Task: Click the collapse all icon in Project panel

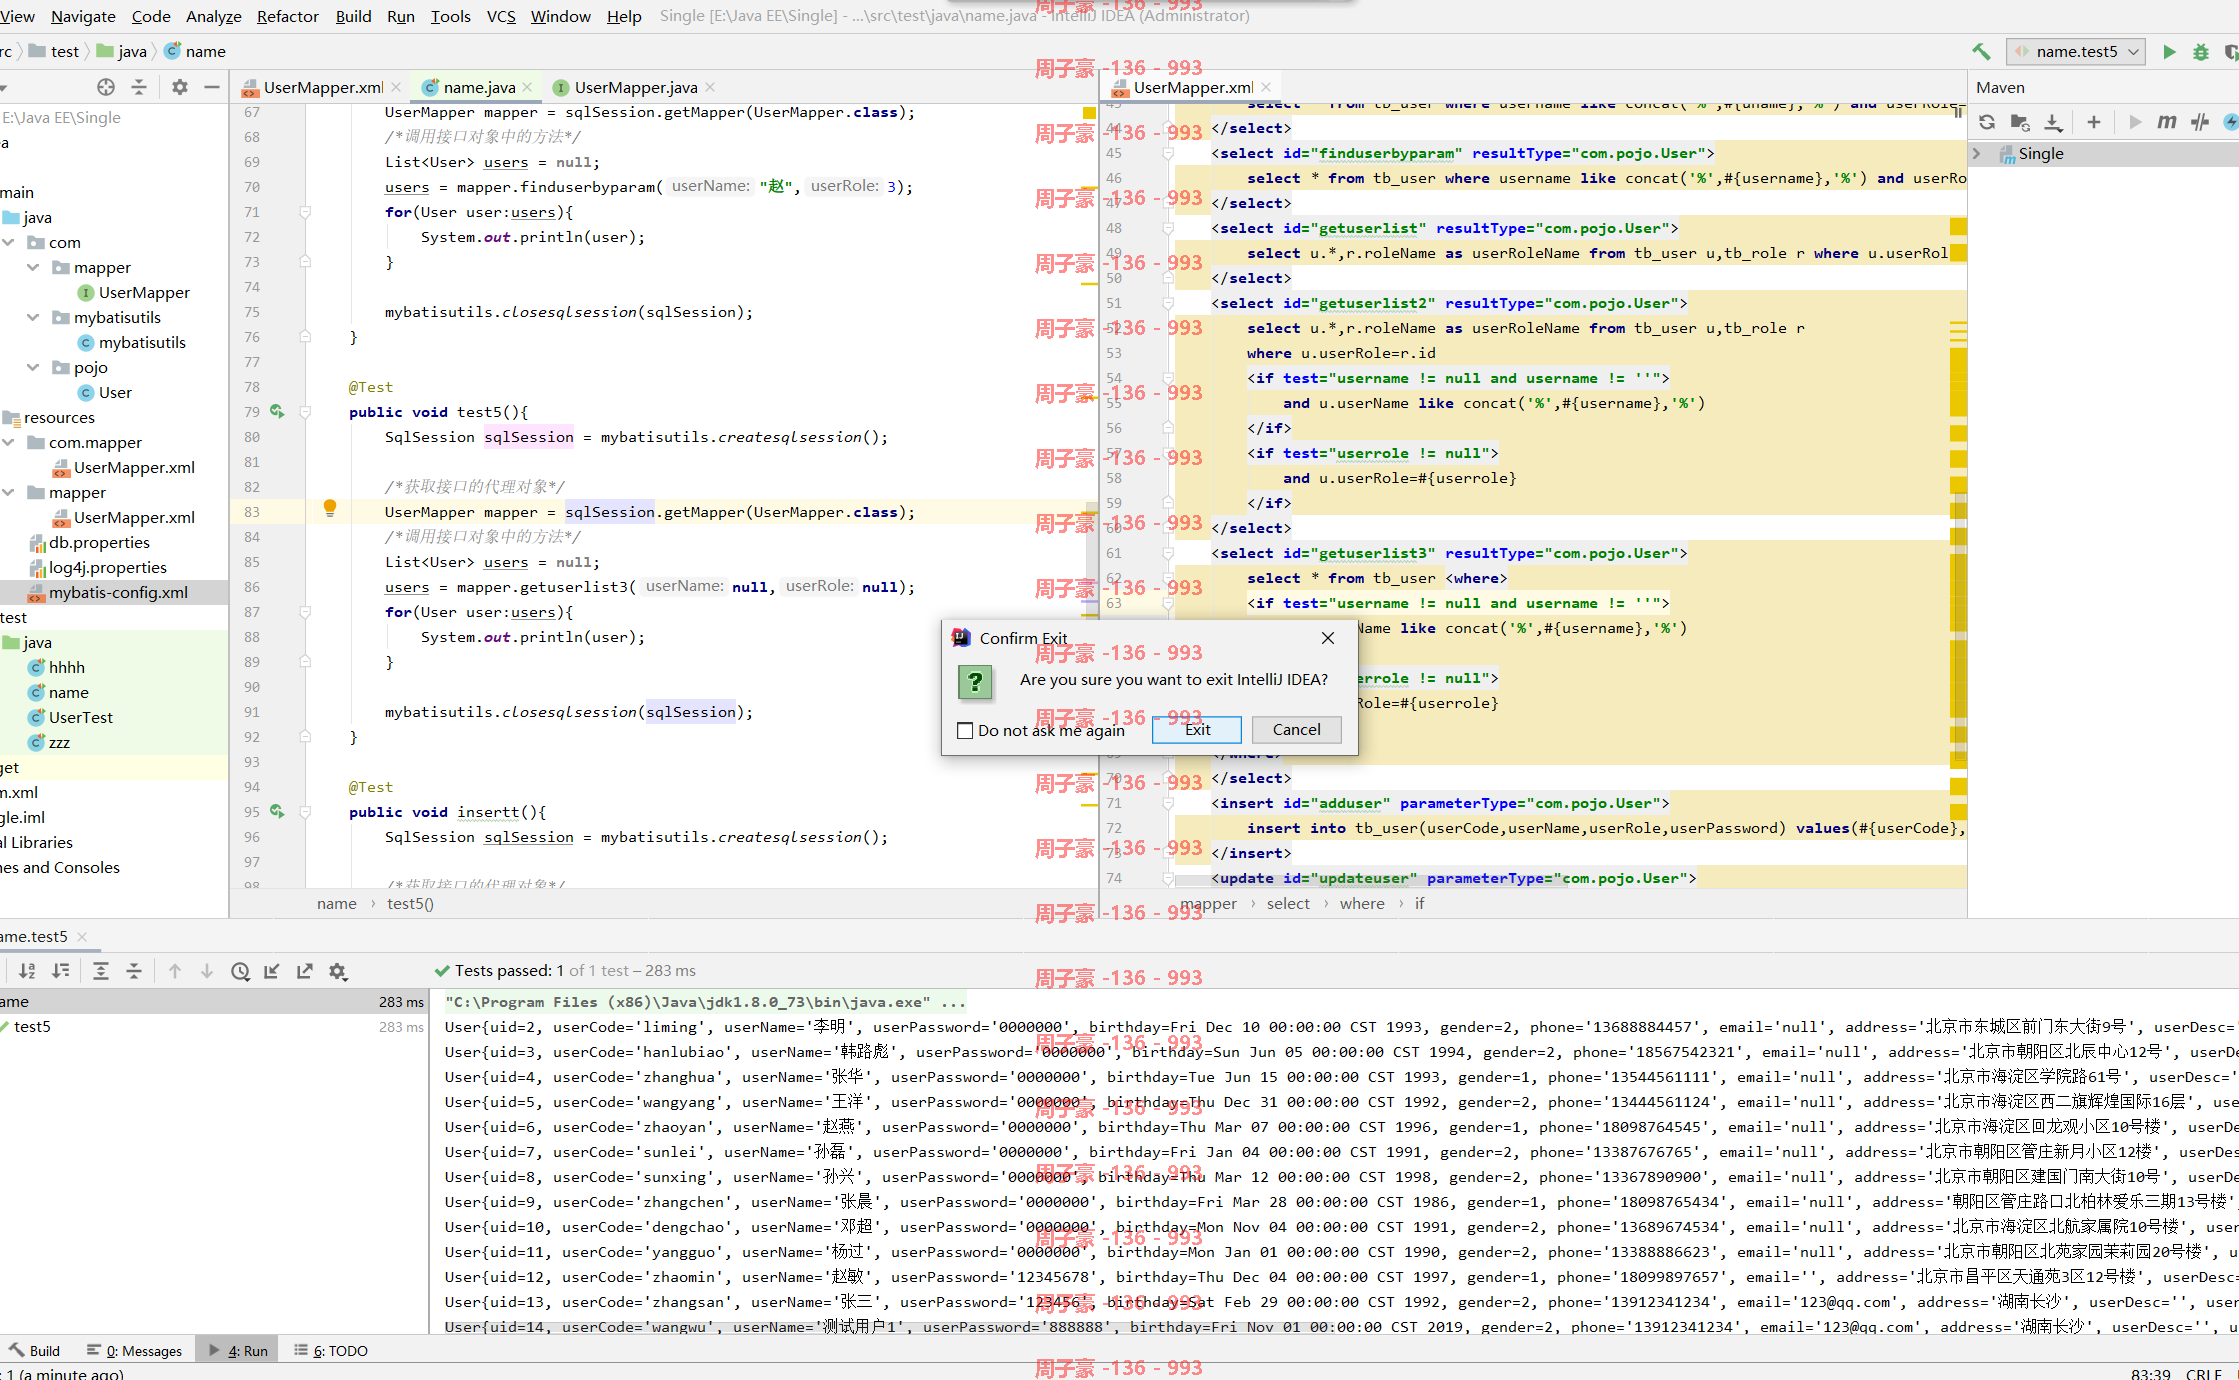Action: 139,87
